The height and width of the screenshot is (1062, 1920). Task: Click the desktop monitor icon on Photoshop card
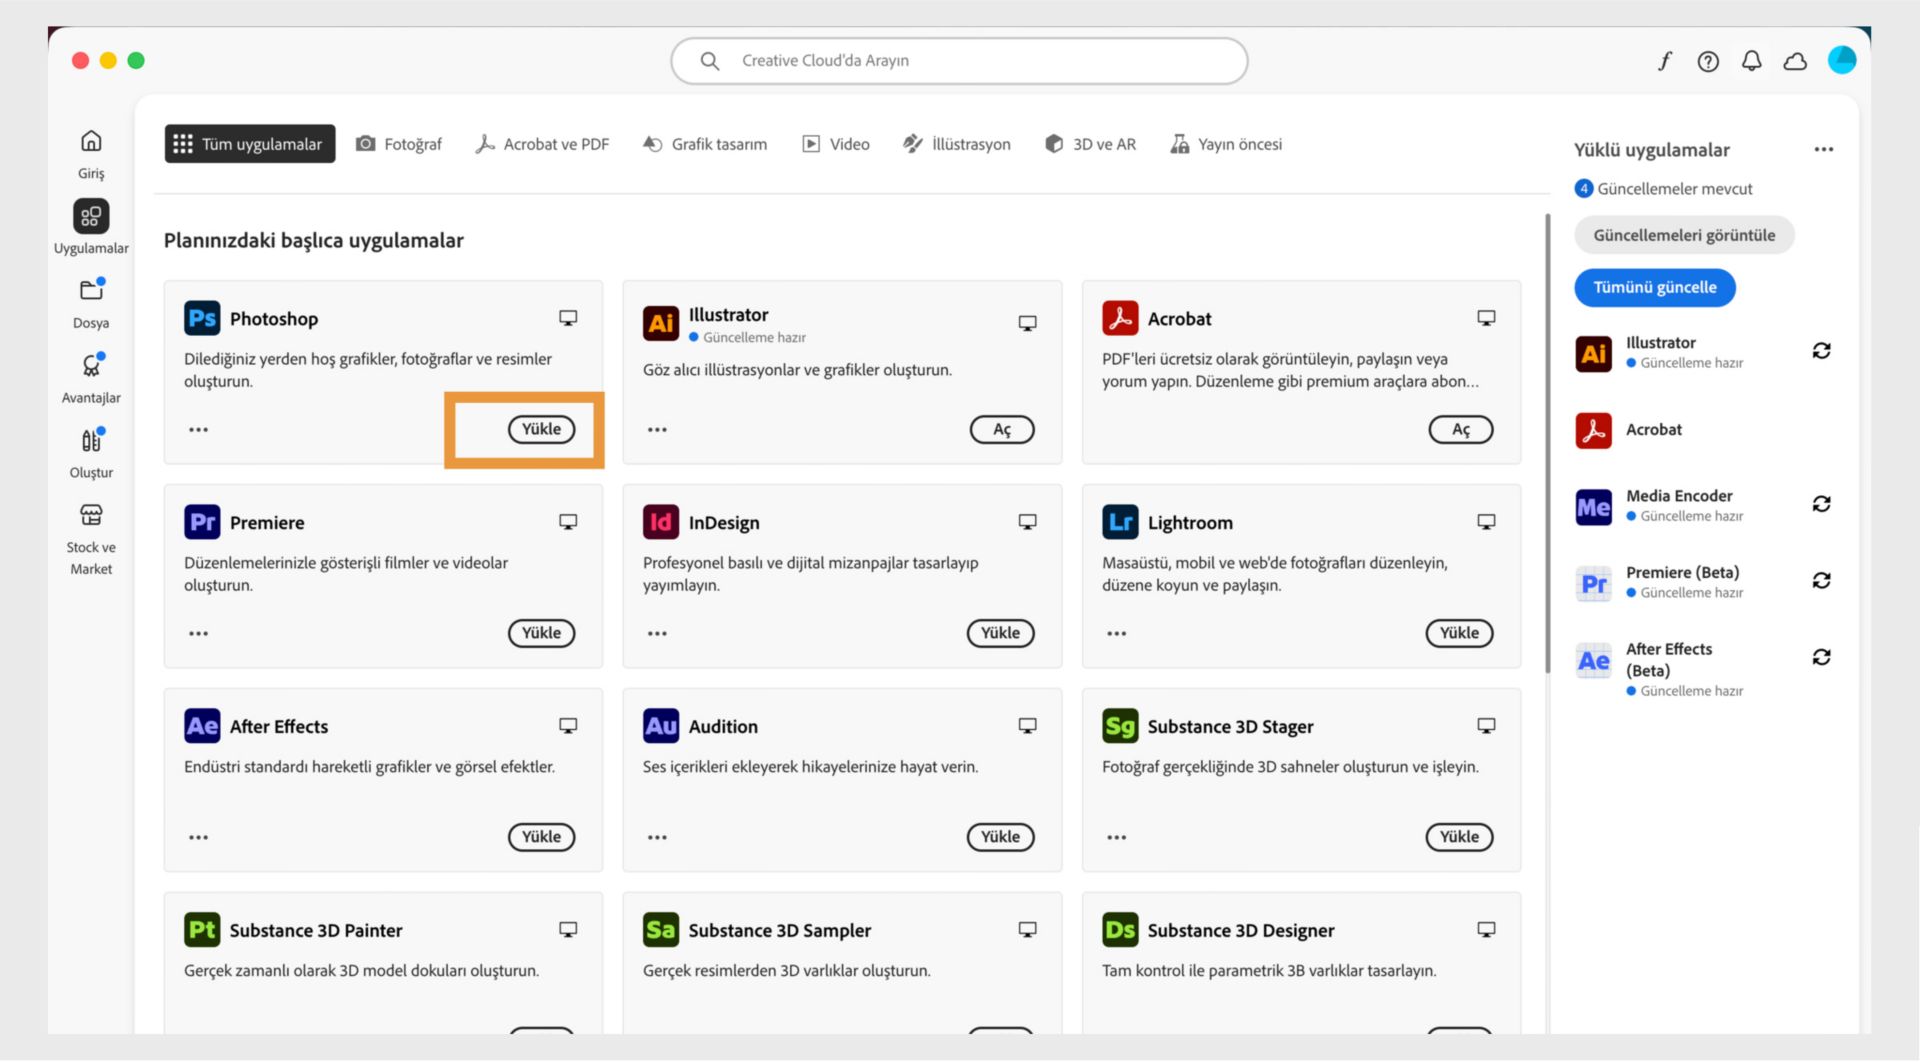(x=568, y=318)
